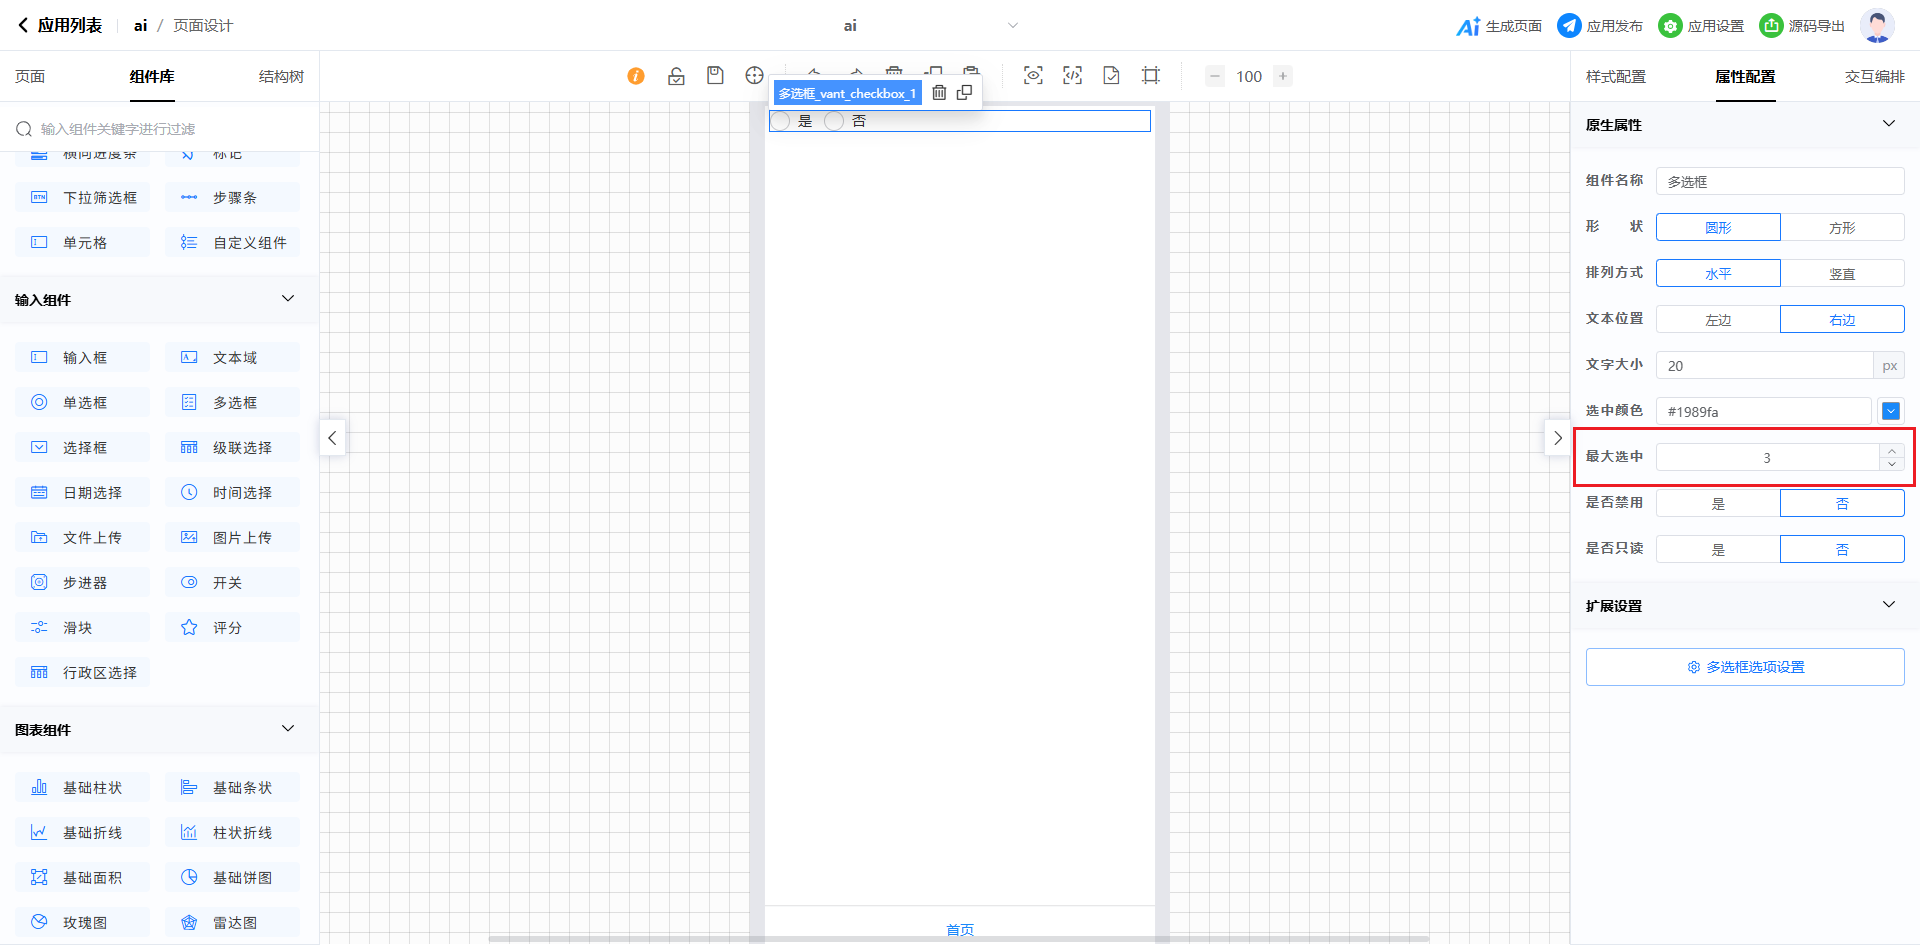Collapse the 输入组件 group
Image resolution: width=1920 pixels, height=945 pixels.
pyautogui.click(x=288, y=299)
